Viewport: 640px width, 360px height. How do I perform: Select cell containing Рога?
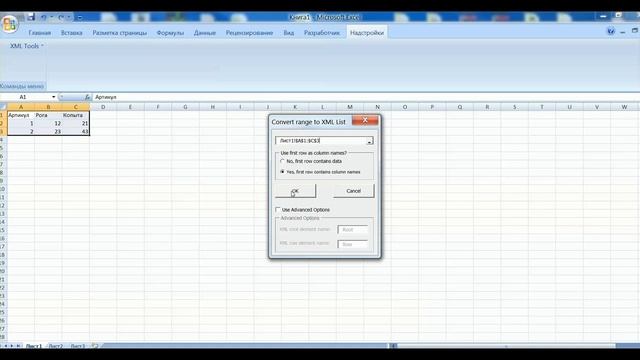click(48, 115)
